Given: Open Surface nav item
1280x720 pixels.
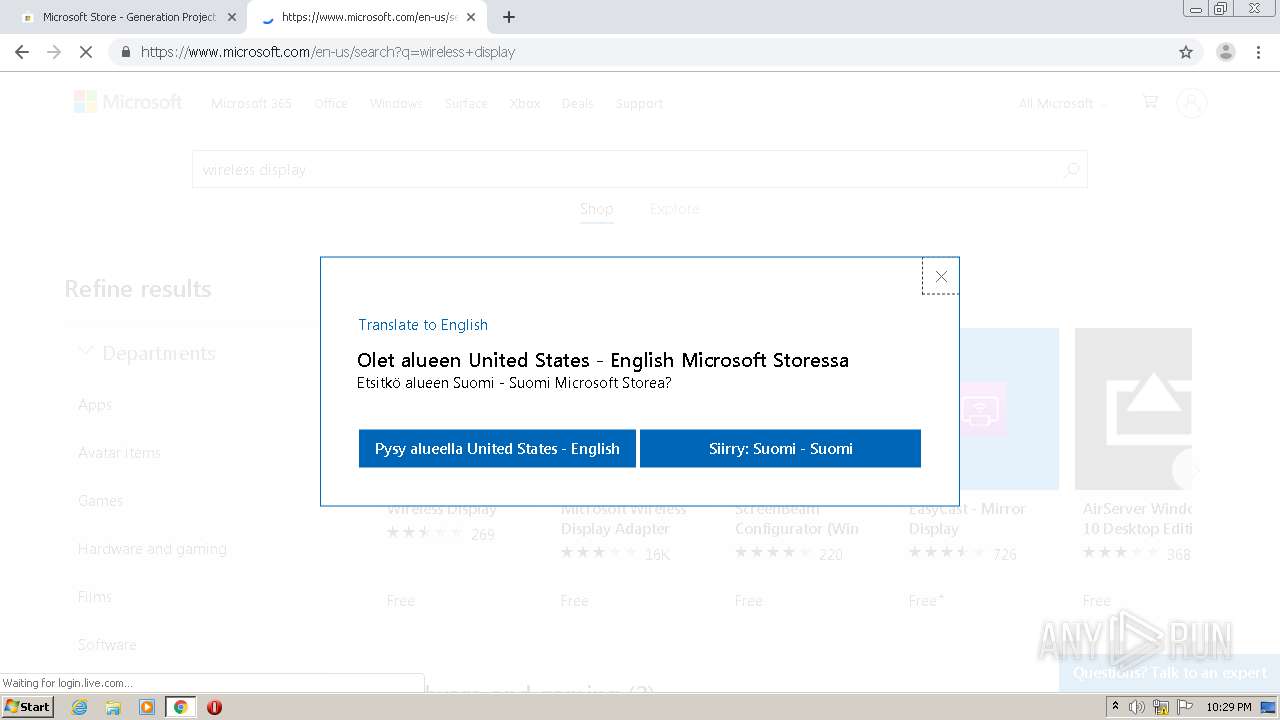Looking at the screenshot, I should click(466, 103).
